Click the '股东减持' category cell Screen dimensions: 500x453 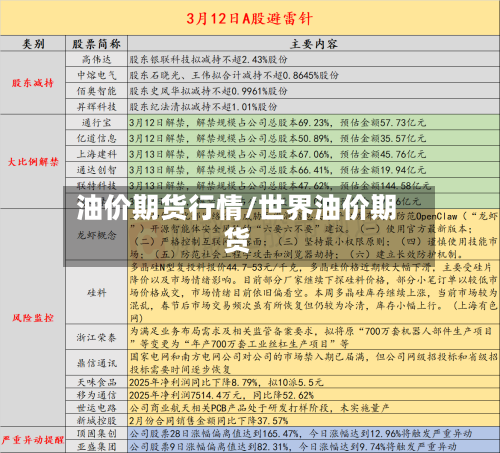33,83
